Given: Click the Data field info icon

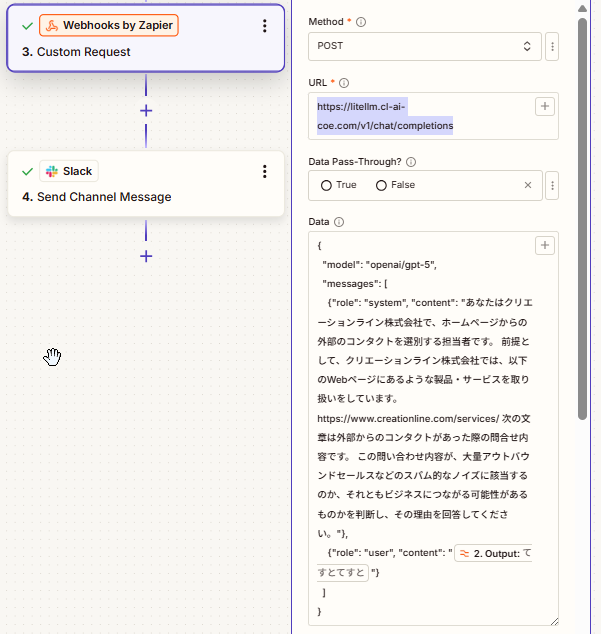Looking at the screenshot, I should pos(339,222).
